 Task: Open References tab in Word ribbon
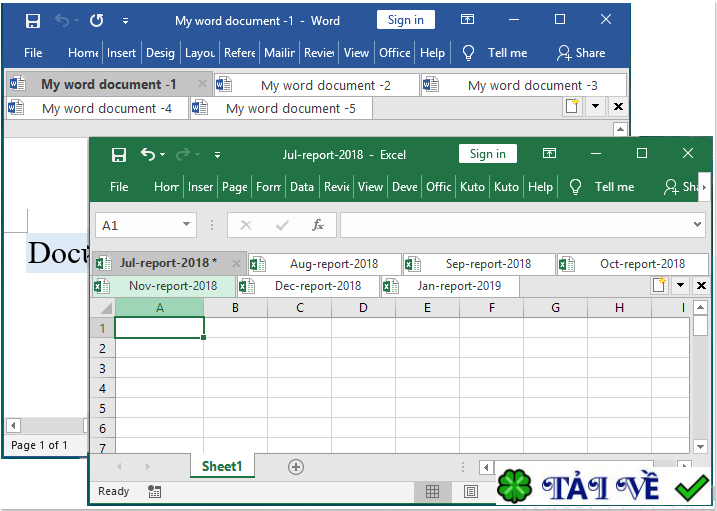tap(239, 53)
